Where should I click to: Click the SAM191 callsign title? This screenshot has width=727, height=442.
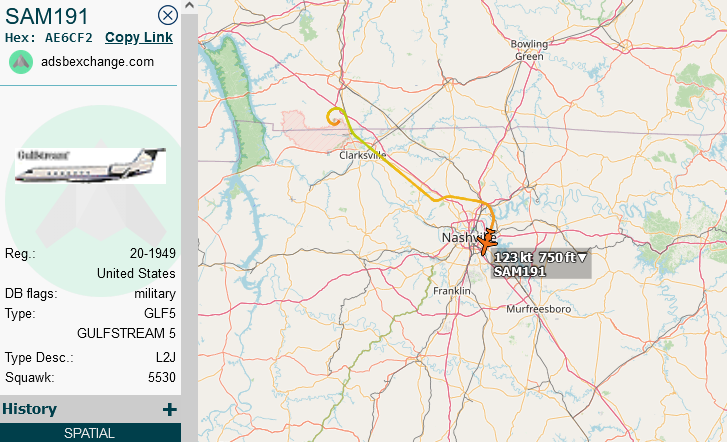tap(47, 16)
